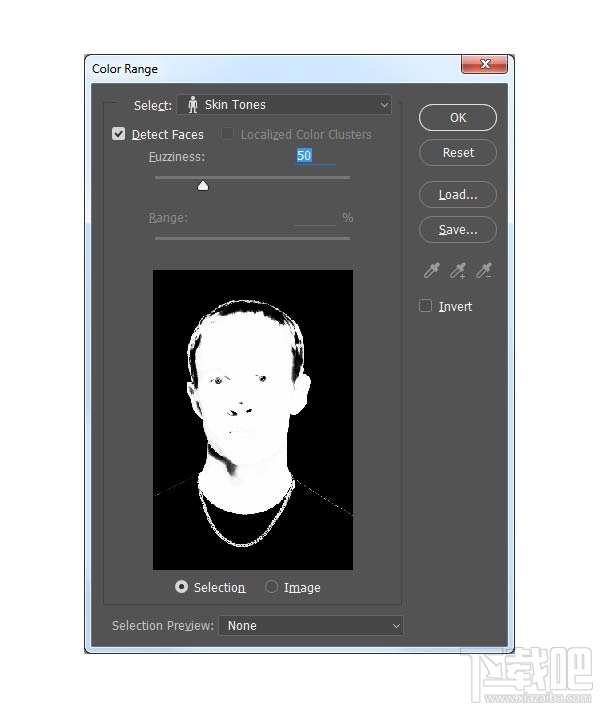
Task: Click the Fuzziness slider handle
Action: point(203,186)
